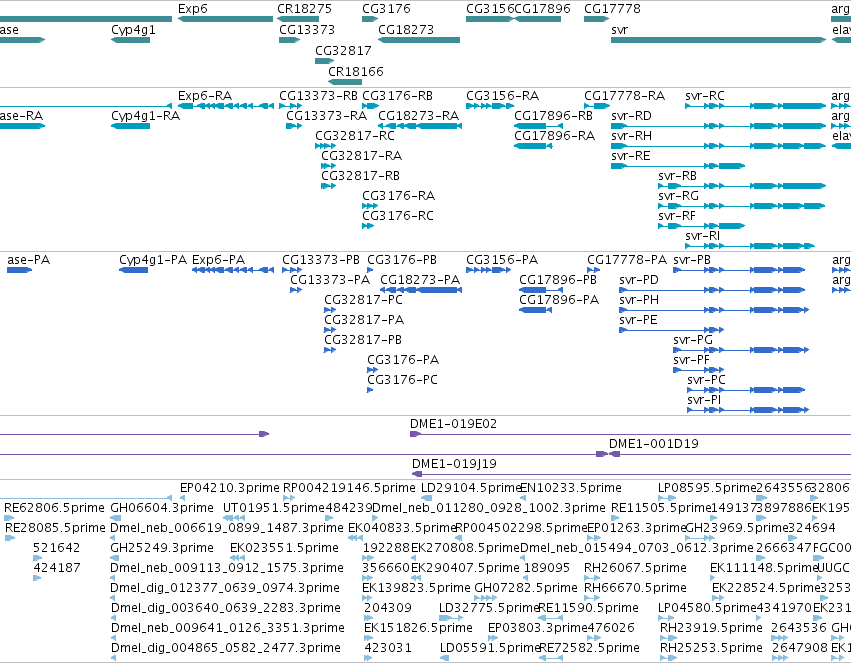Click the Cyp4g1-PA protein label
Viewport: 851px width, 663px height.
pos(153,260)
